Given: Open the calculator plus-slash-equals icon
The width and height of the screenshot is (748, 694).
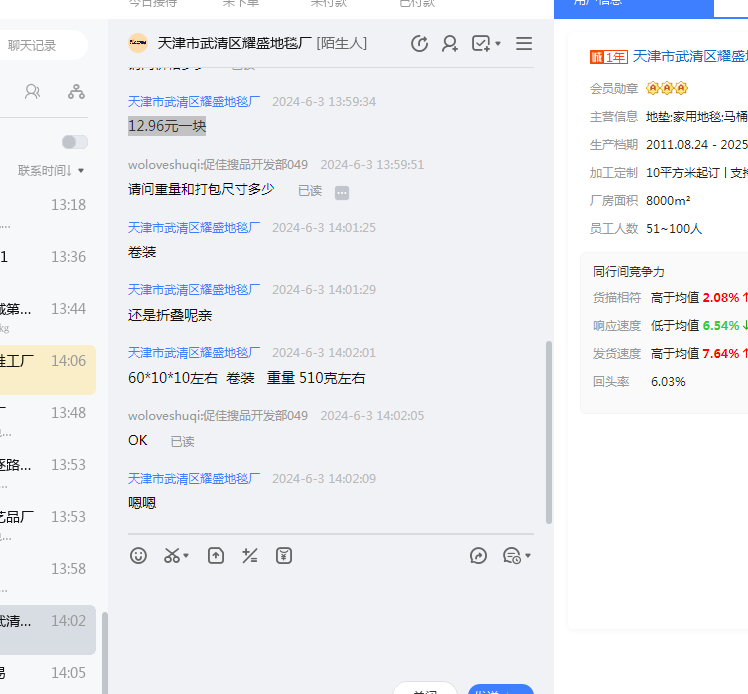Looking at the screenshot, I should pyautogui.click(x=250, y=556).
